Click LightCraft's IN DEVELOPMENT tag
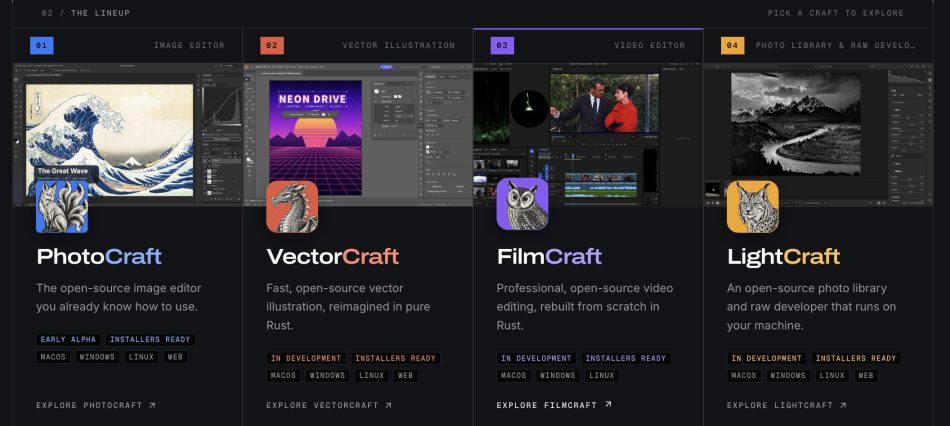The width and height of the screenshot is (950, 426). [x=766, y=359]
